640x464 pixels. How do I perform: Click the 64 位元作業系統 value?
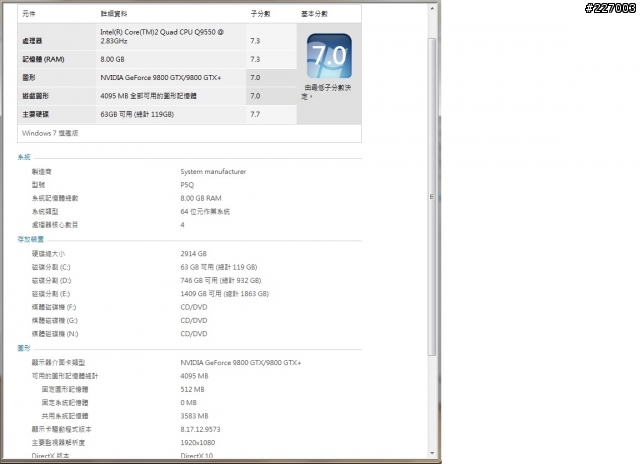(205, 211)
